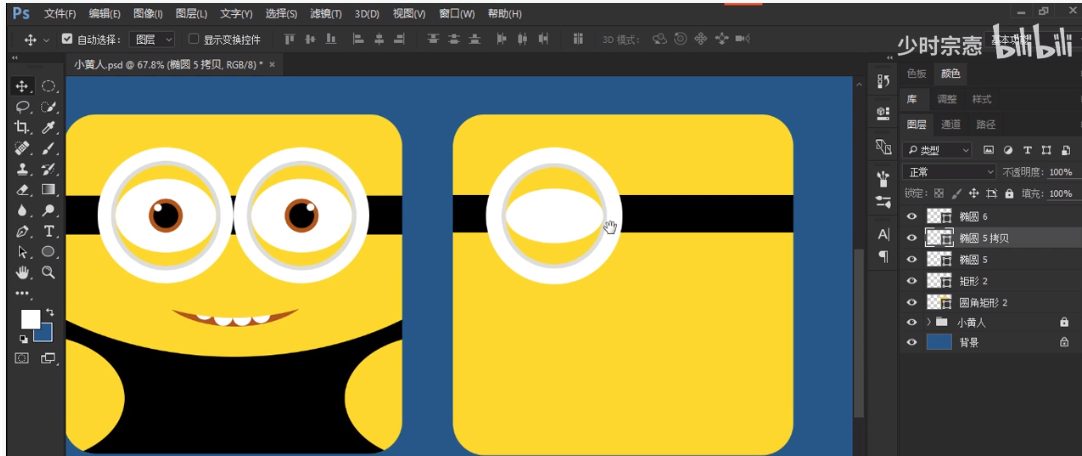This screenshot has height=456, width=1082.
Task: Select the Pen tool
Action: [22, 231]
